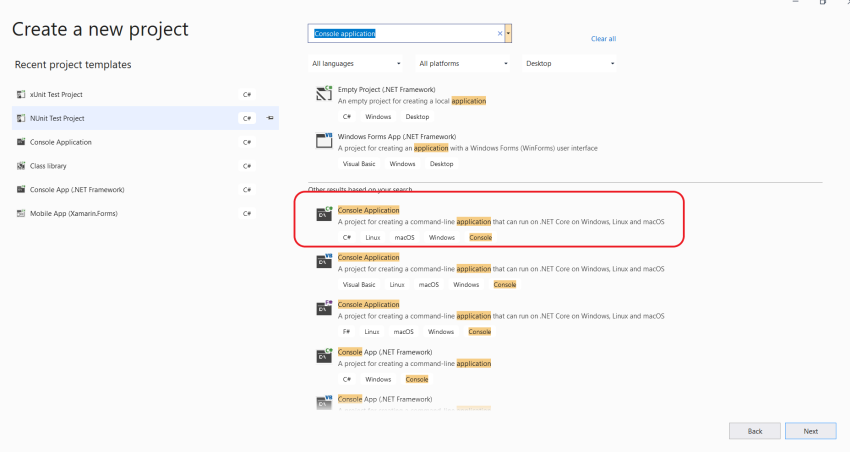Click the Visual Basic Console Application icon
Screen dimensions: 850x452
pos(324,261)
